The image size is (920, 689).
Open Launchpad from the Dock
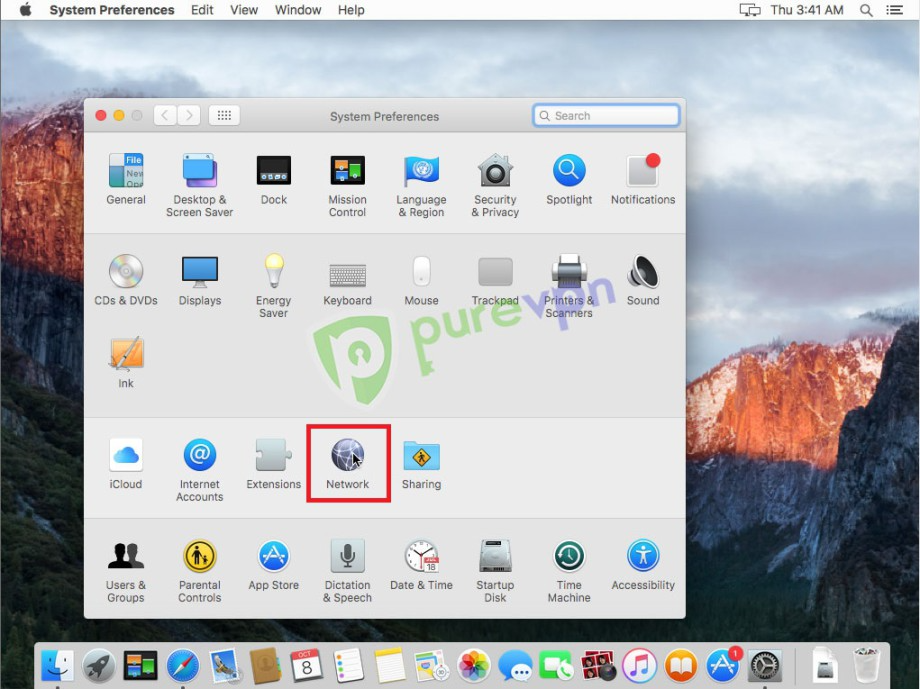[99, 666]
